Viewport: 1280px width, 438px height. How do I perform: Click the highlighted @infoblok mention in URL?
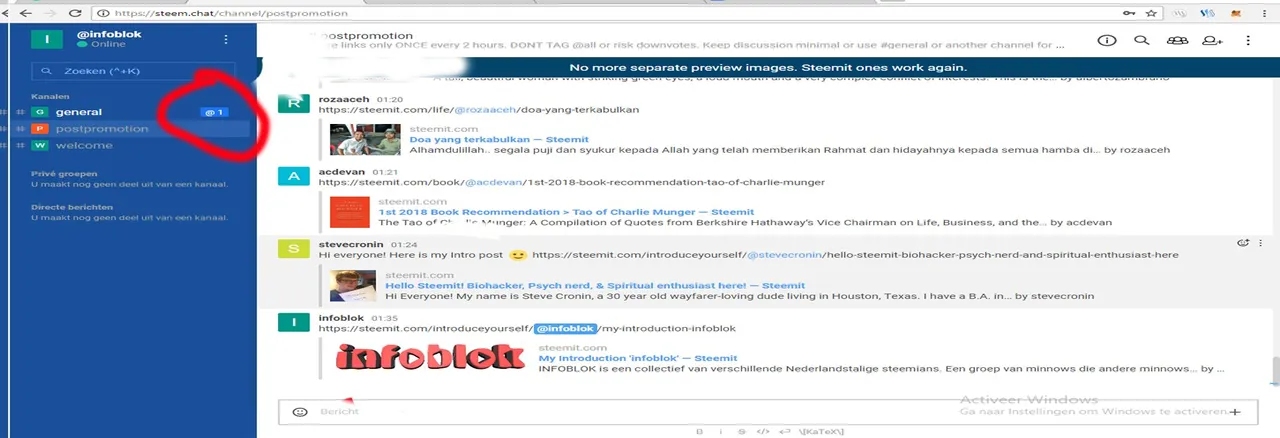point(565,328)
